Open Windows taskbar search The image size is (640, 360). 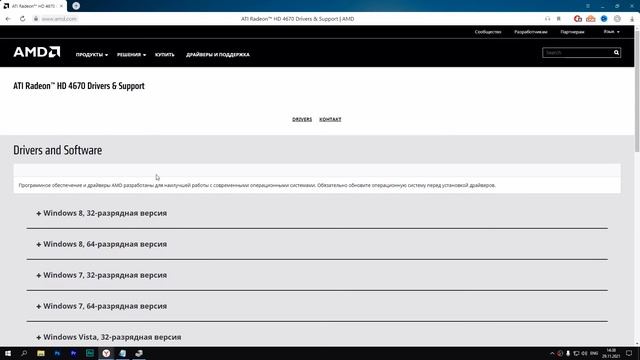pos(24,353)
